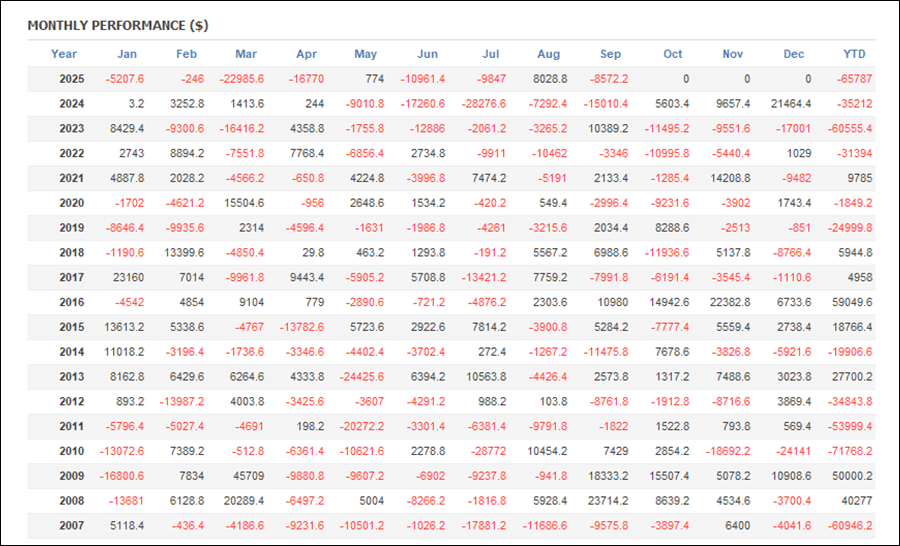Click the Dec column header
Screen dimensions: 900x546
[794, 54]
